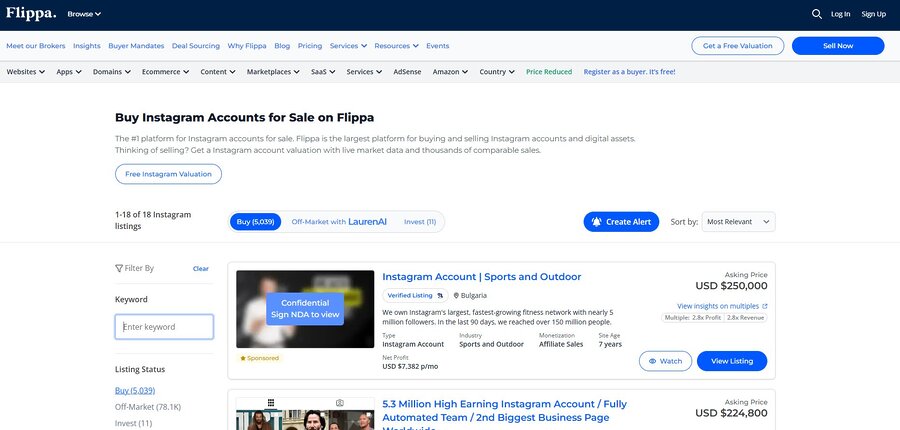Switch to Off-Market with LaurenAI tab
This screenshot has width=900, height=430.
pyautogui.click(x=338, y=222)
